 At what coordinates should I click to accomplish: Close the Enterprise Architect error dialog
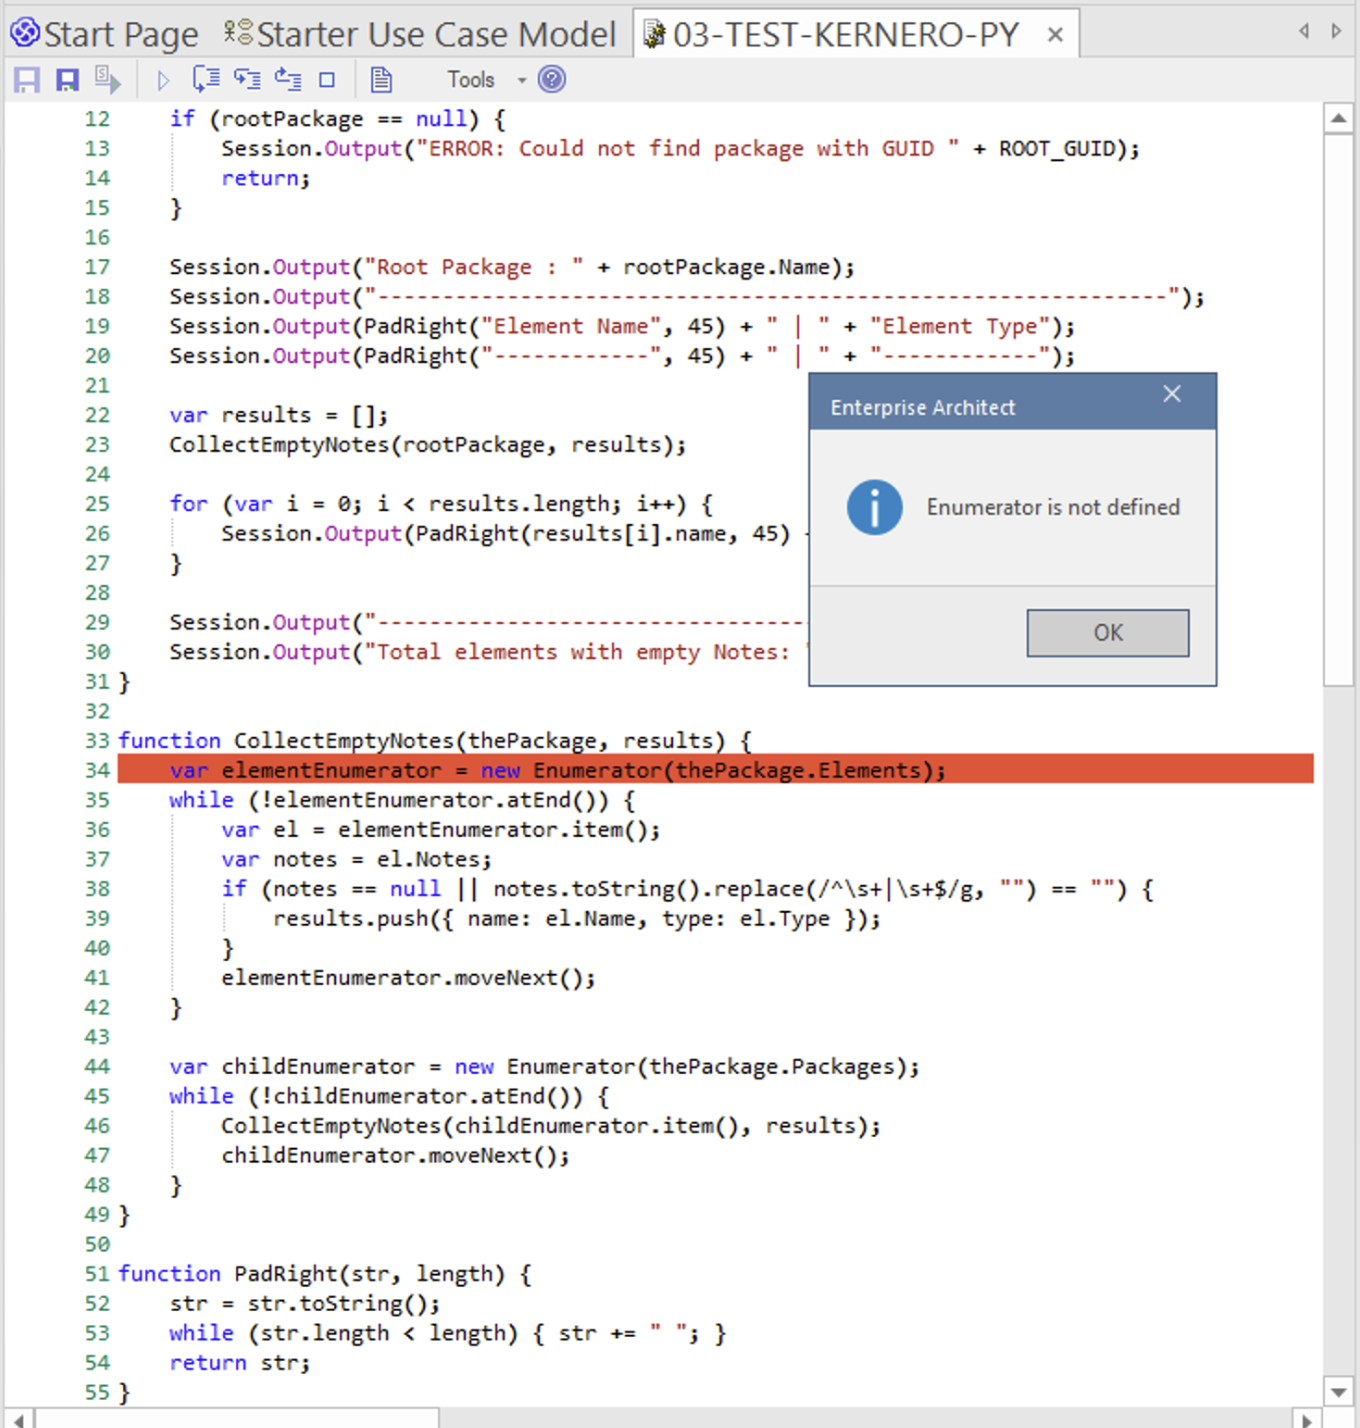(x=1172, y=394)
